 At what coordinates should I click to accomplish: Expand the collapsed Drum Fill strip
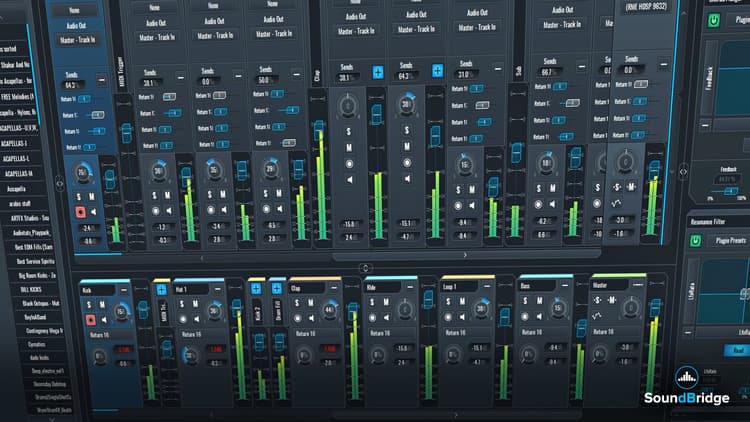276,288
